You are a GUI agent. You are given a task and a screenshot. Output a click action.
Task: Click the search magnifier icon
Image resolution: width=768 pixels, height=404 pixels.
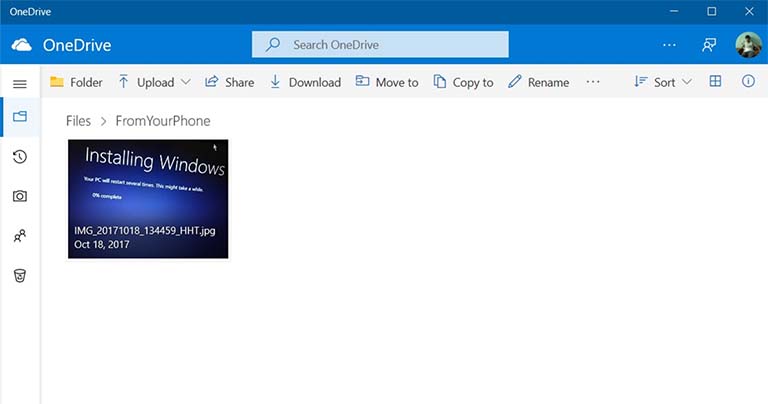[x=272, y=45]
